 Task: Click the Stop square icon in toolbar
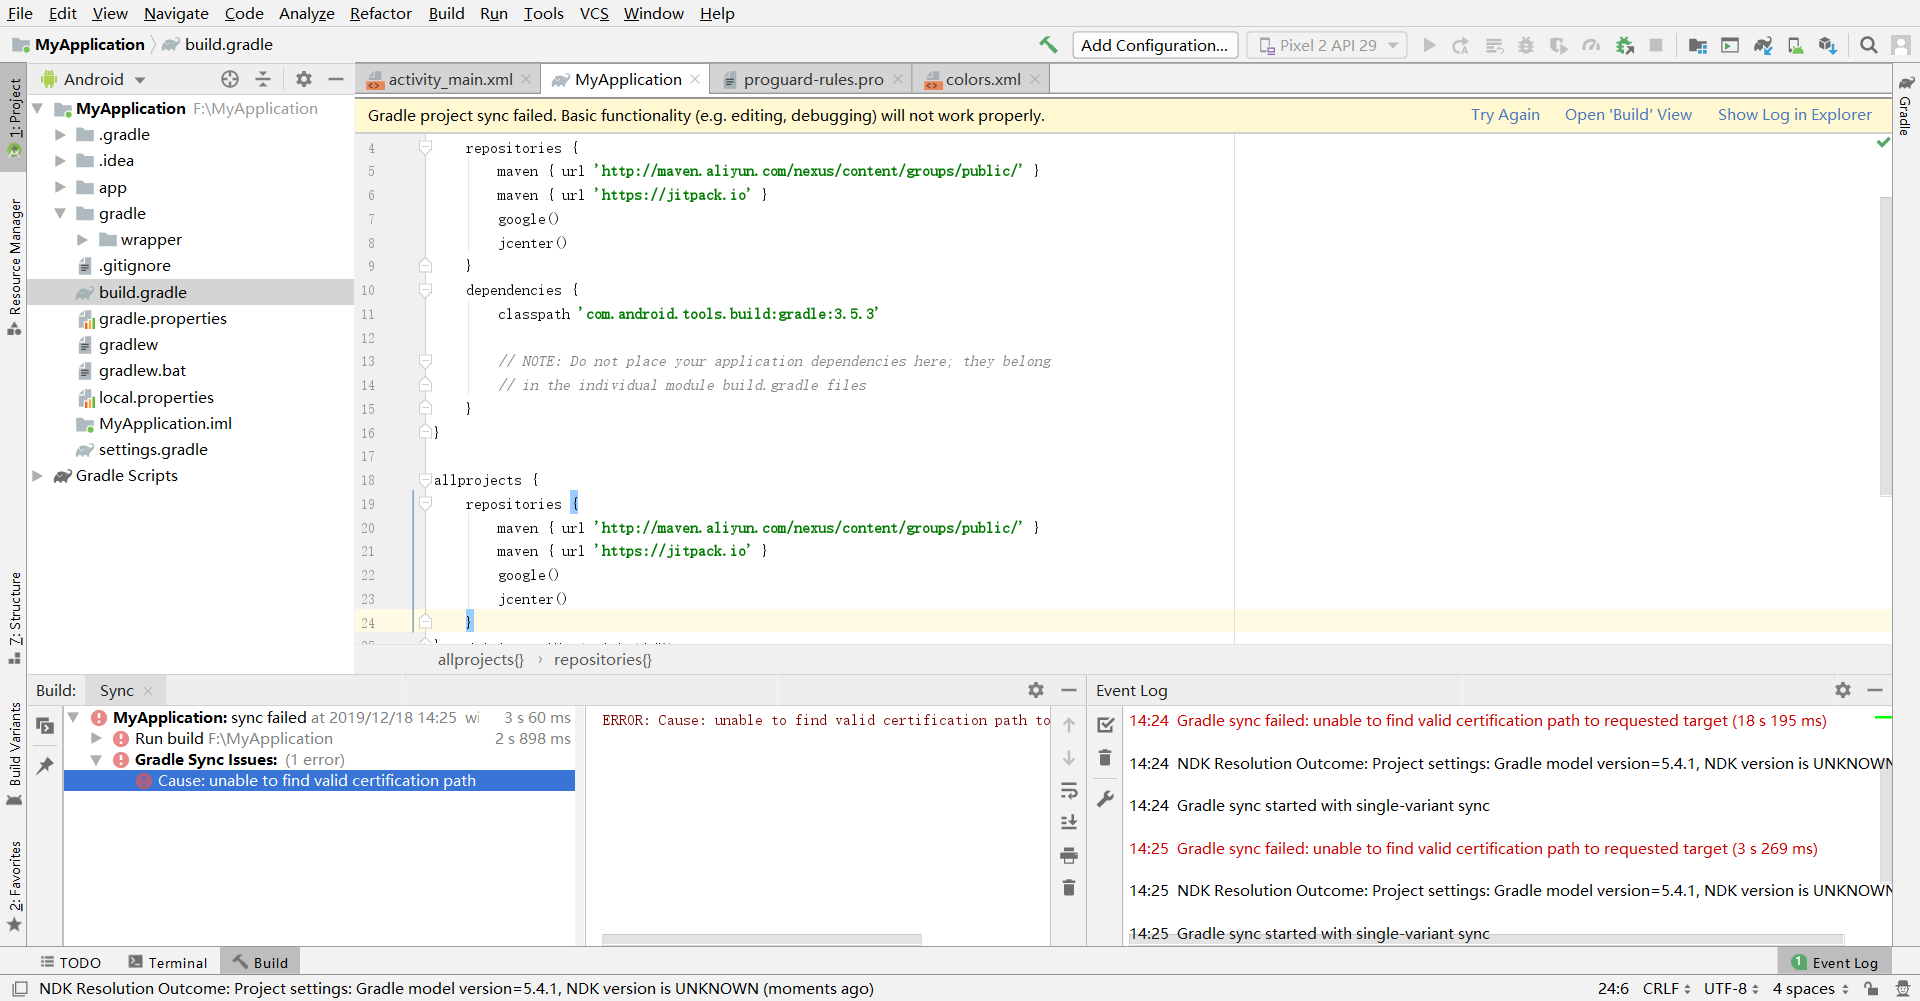pyautogui.click(x=1656, y=45)
